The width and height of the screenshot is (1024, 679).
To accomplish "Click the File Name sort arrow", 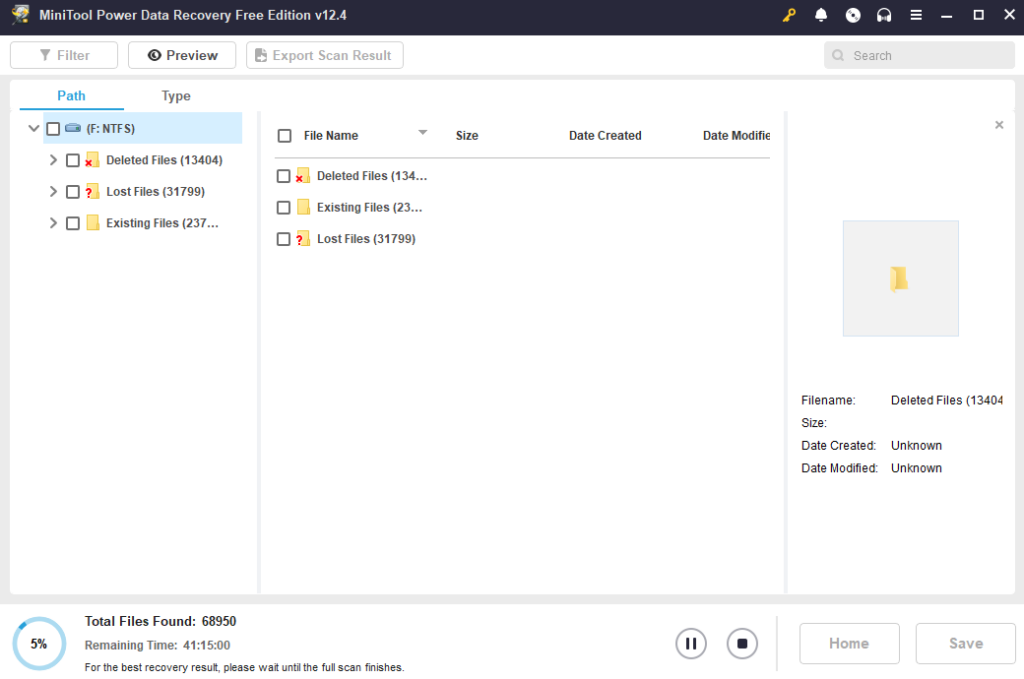I will (x=423, y=133).
